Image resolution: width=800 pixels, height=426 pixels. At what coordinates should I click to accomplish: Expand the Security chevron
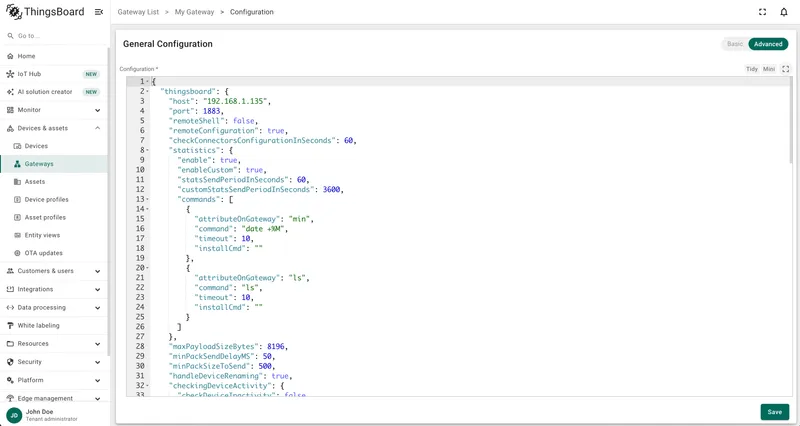[97, 362]
